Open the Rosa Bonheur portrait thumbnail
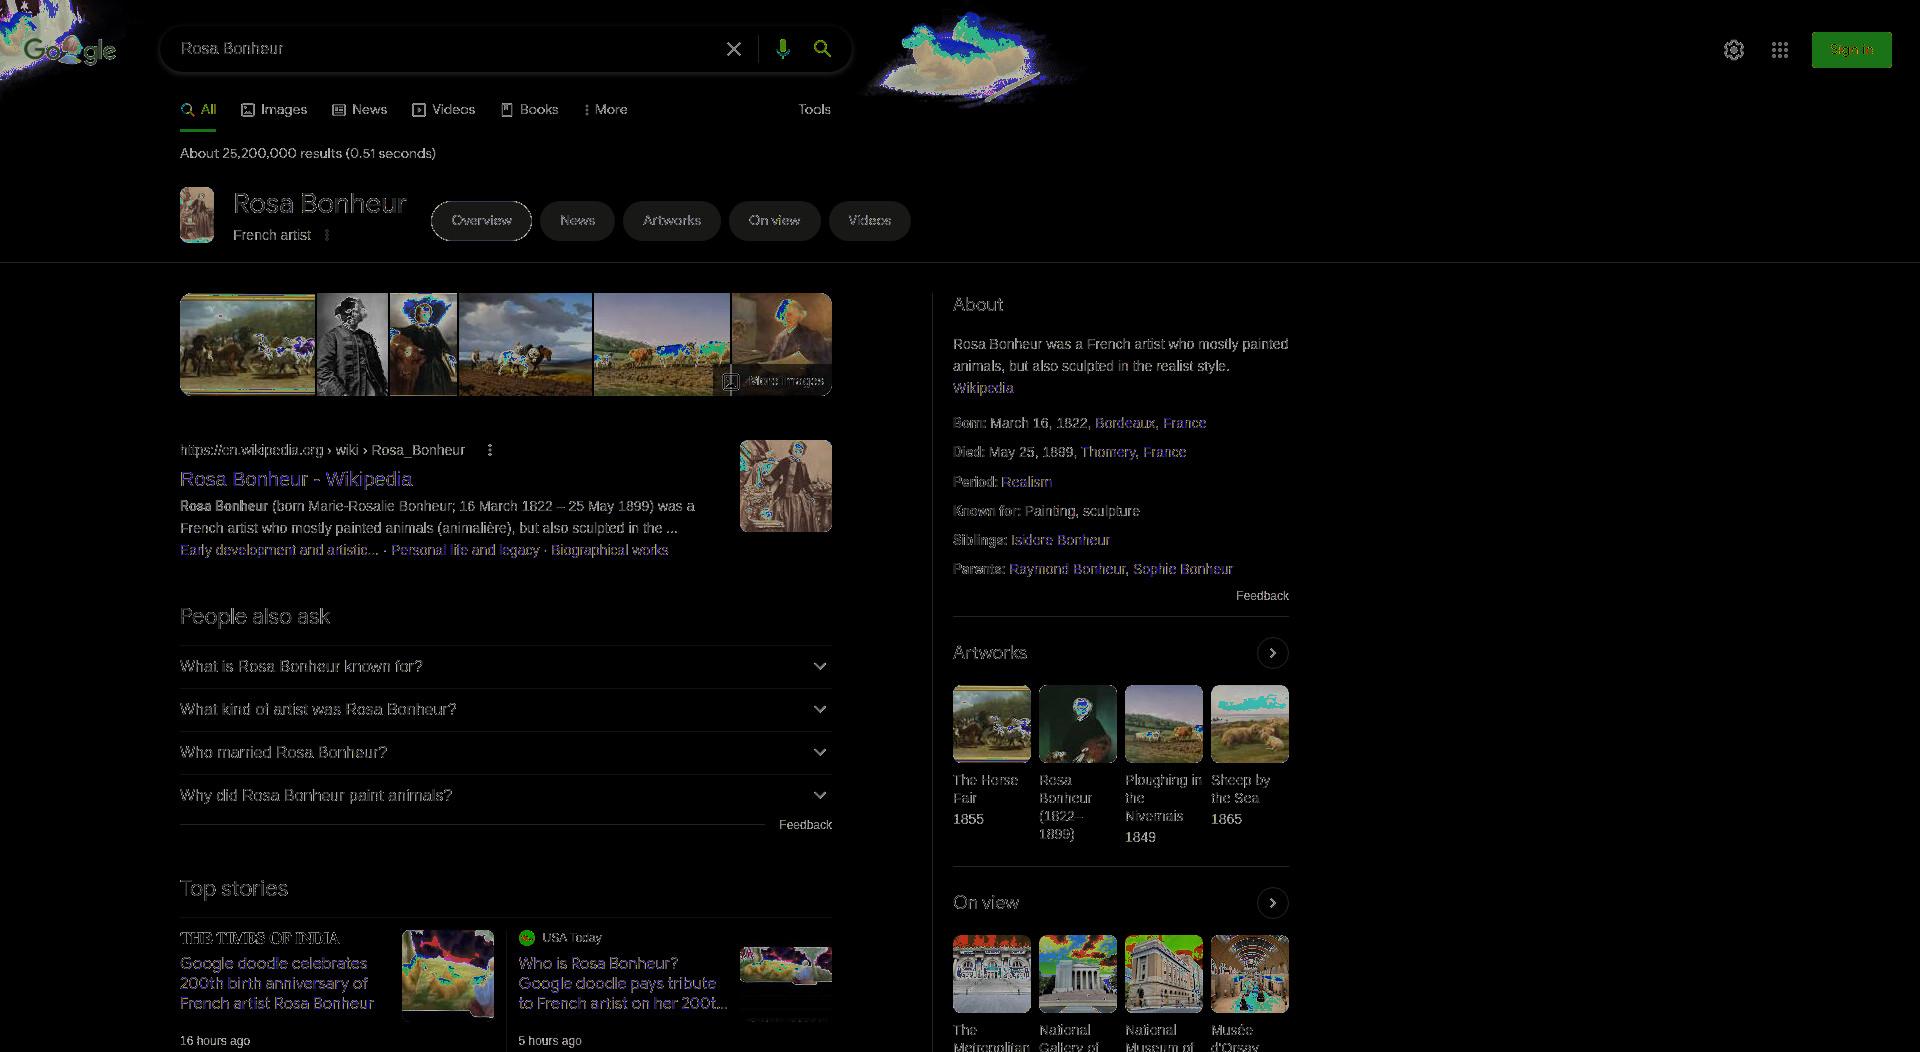Viewport: 1920px width, 1052px height. tap(197, 215)
